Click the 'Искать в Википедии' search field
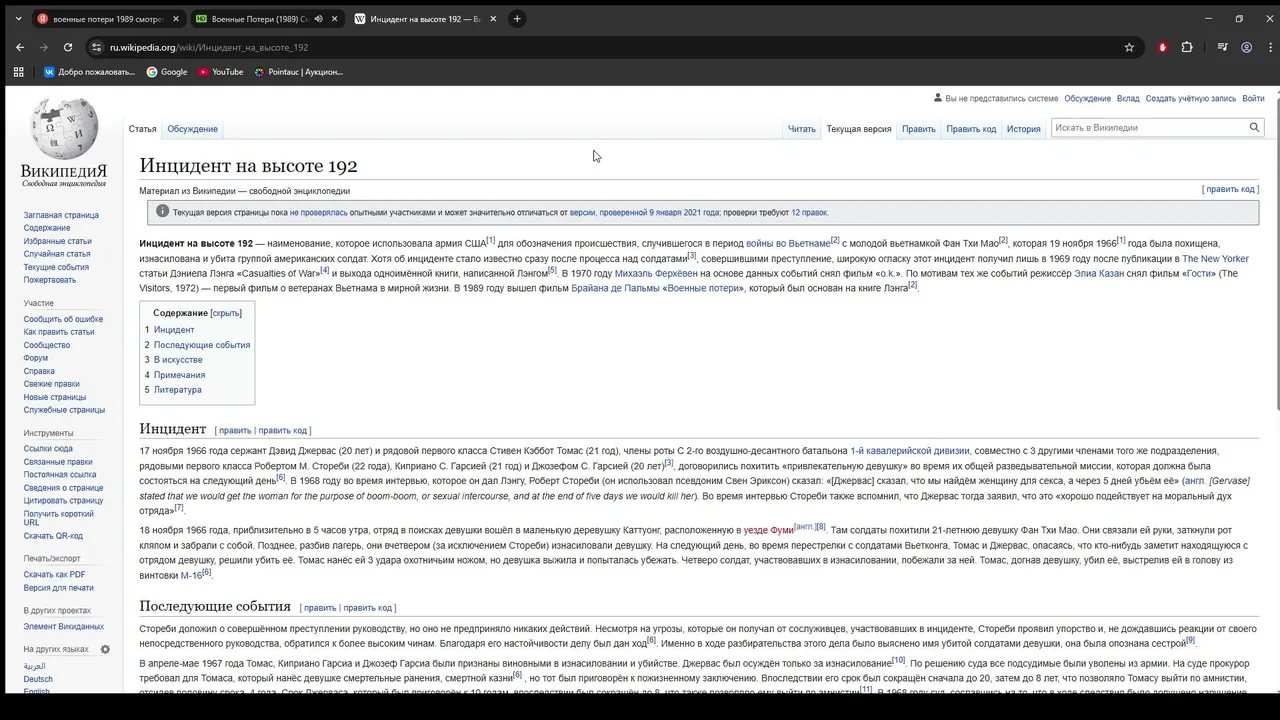Image resolution: width=1280 pixels, height=720 pixels. [1148, 128]
